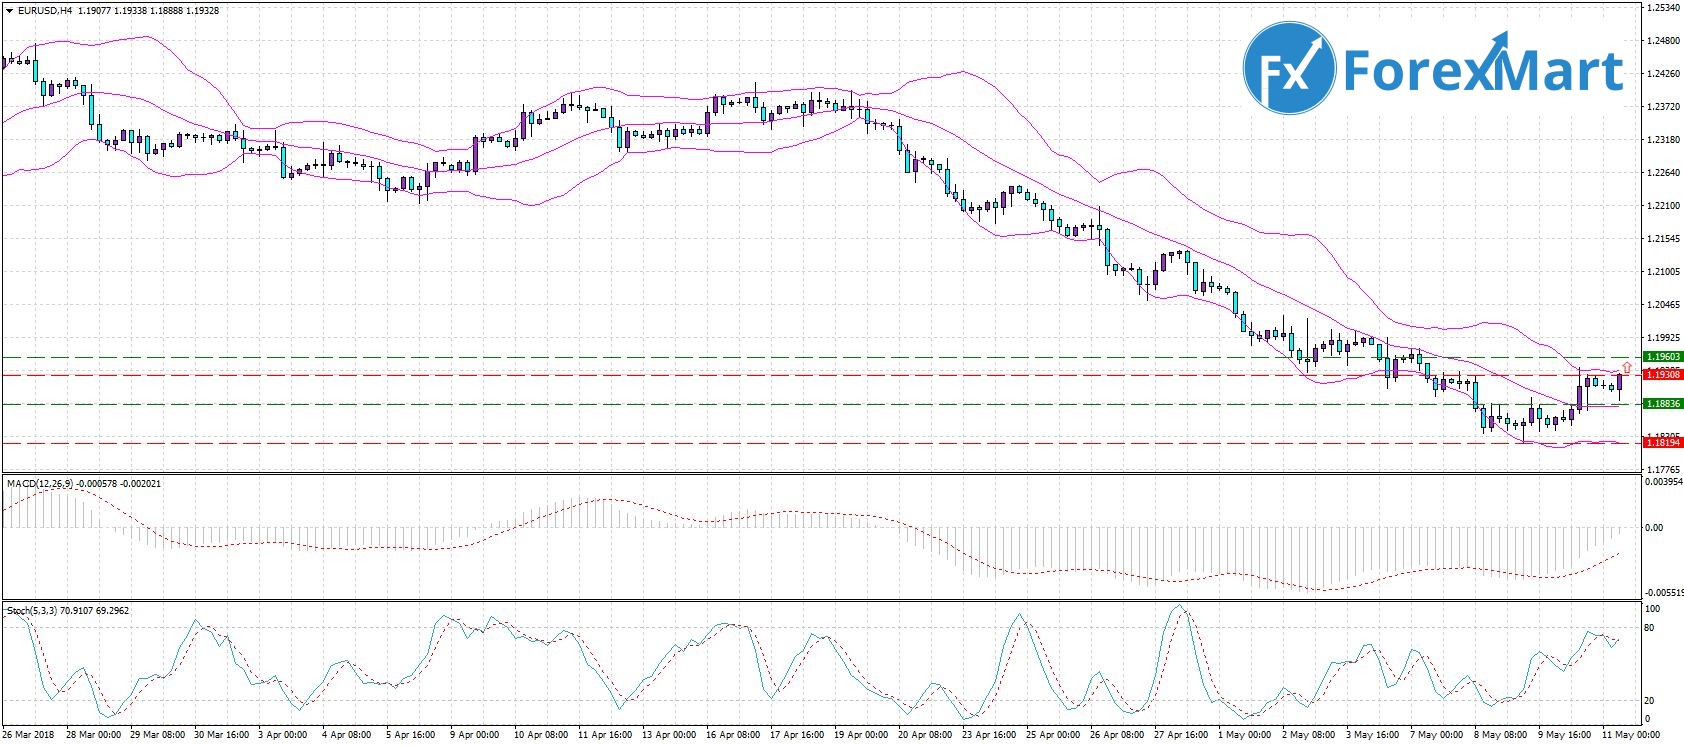Click the 11 Apr 16:00 time axis label
This screenshot has height=746, width=1684.
[x=605, y=735]
